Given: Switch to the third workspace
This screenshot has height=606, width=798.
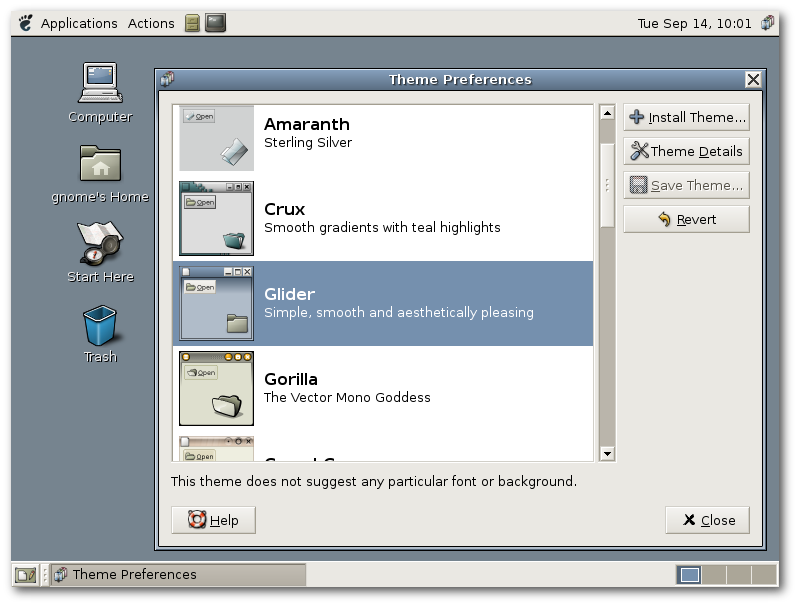Looking at the screenshot, I should [739, 575].
